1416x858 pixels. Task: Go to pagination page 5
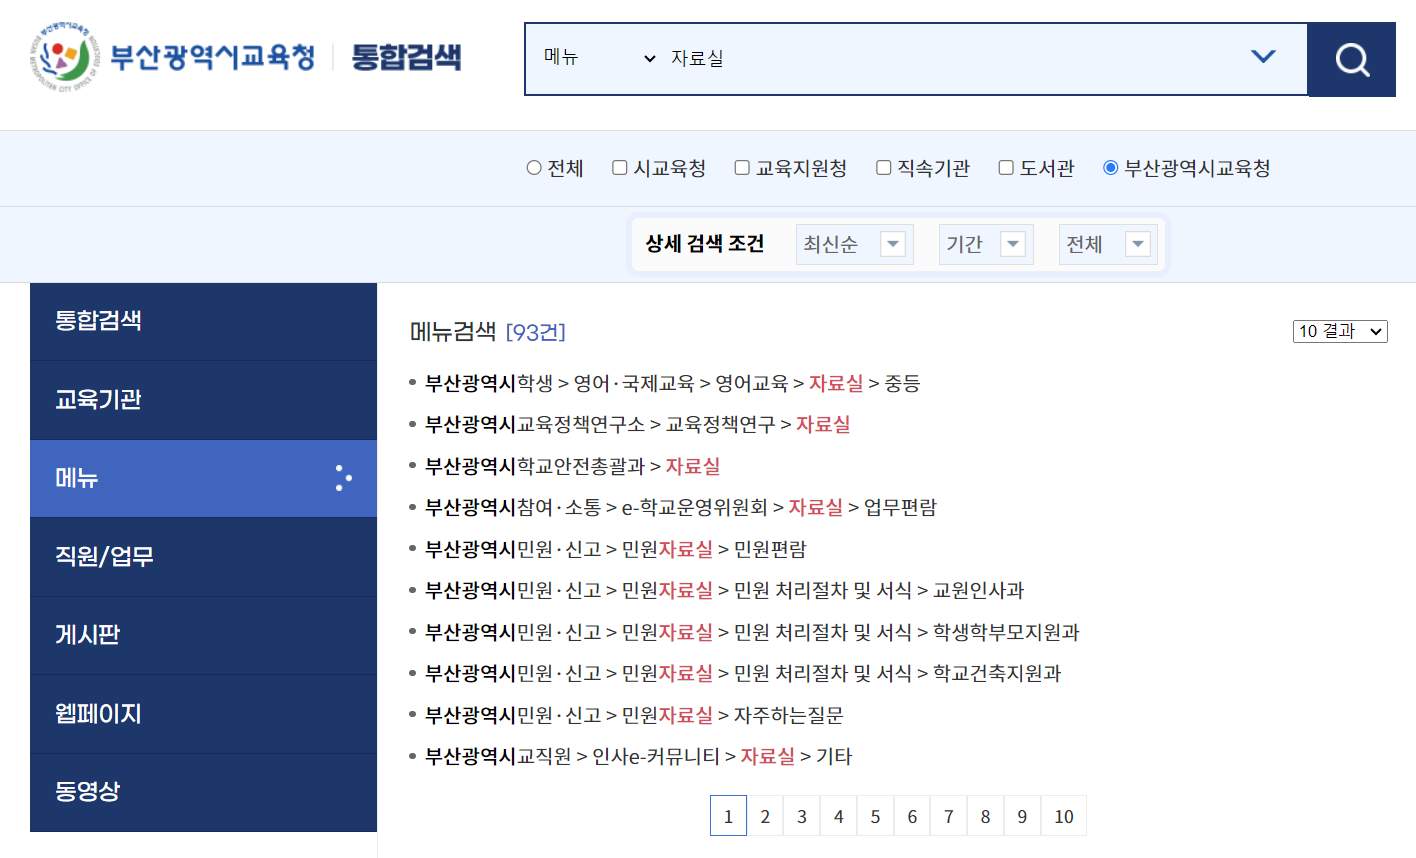click(x=875, y=816)
